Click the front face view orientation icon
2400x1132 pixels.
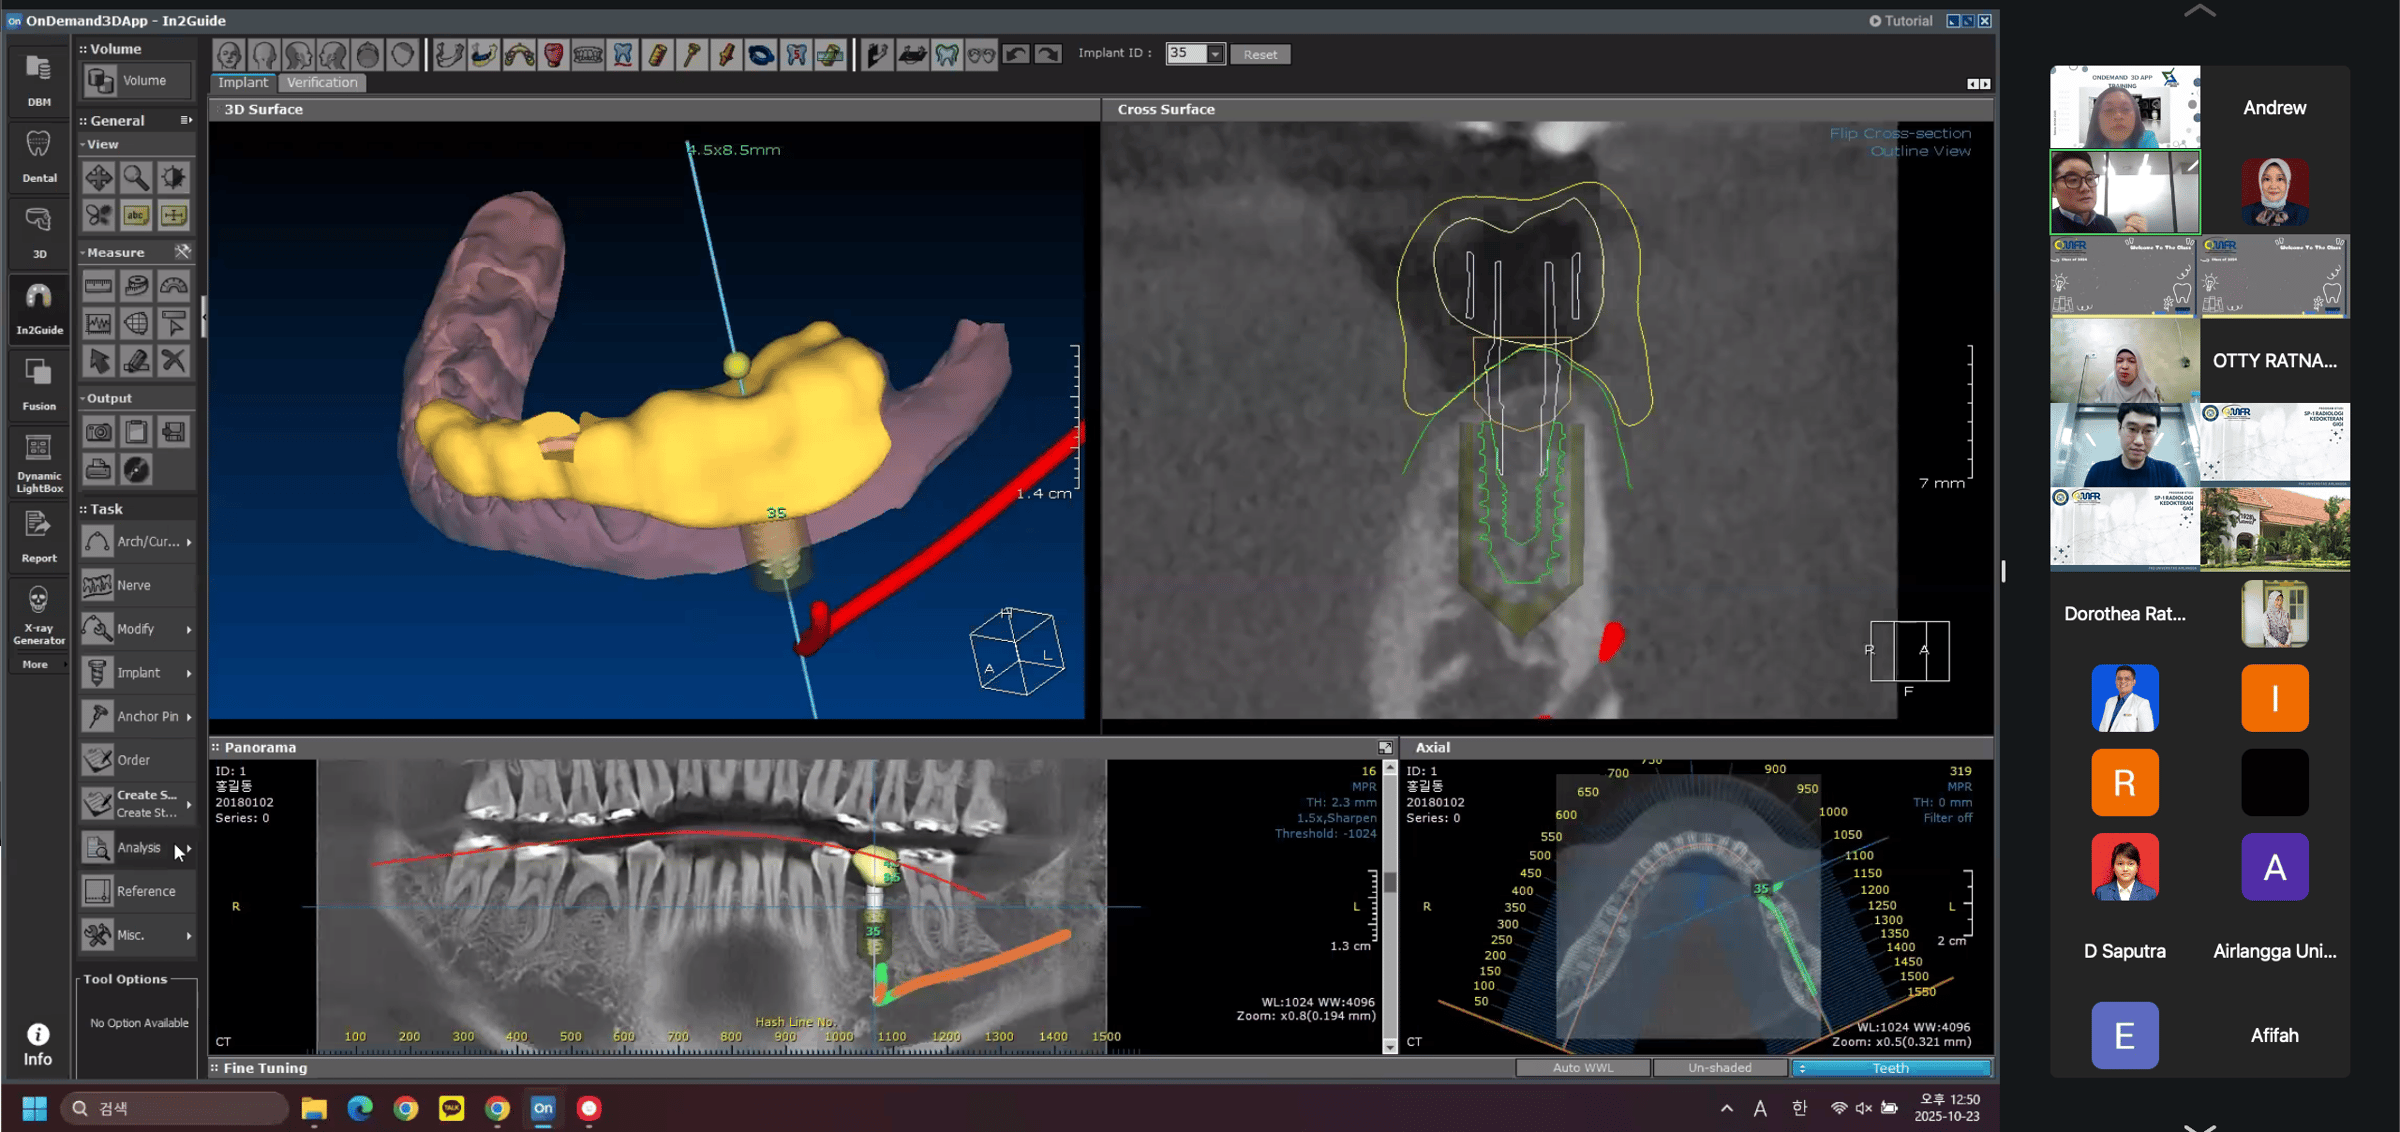tap(229, 54)
